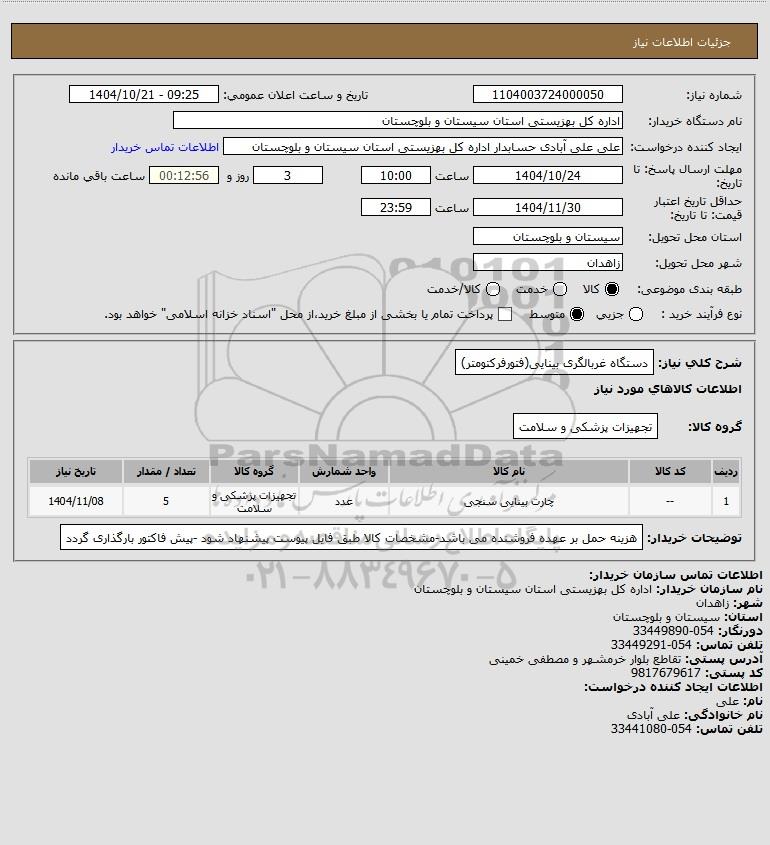Open the اطلاعات تماس خریدار link
The image size is (770, 845).
point(165,147)
